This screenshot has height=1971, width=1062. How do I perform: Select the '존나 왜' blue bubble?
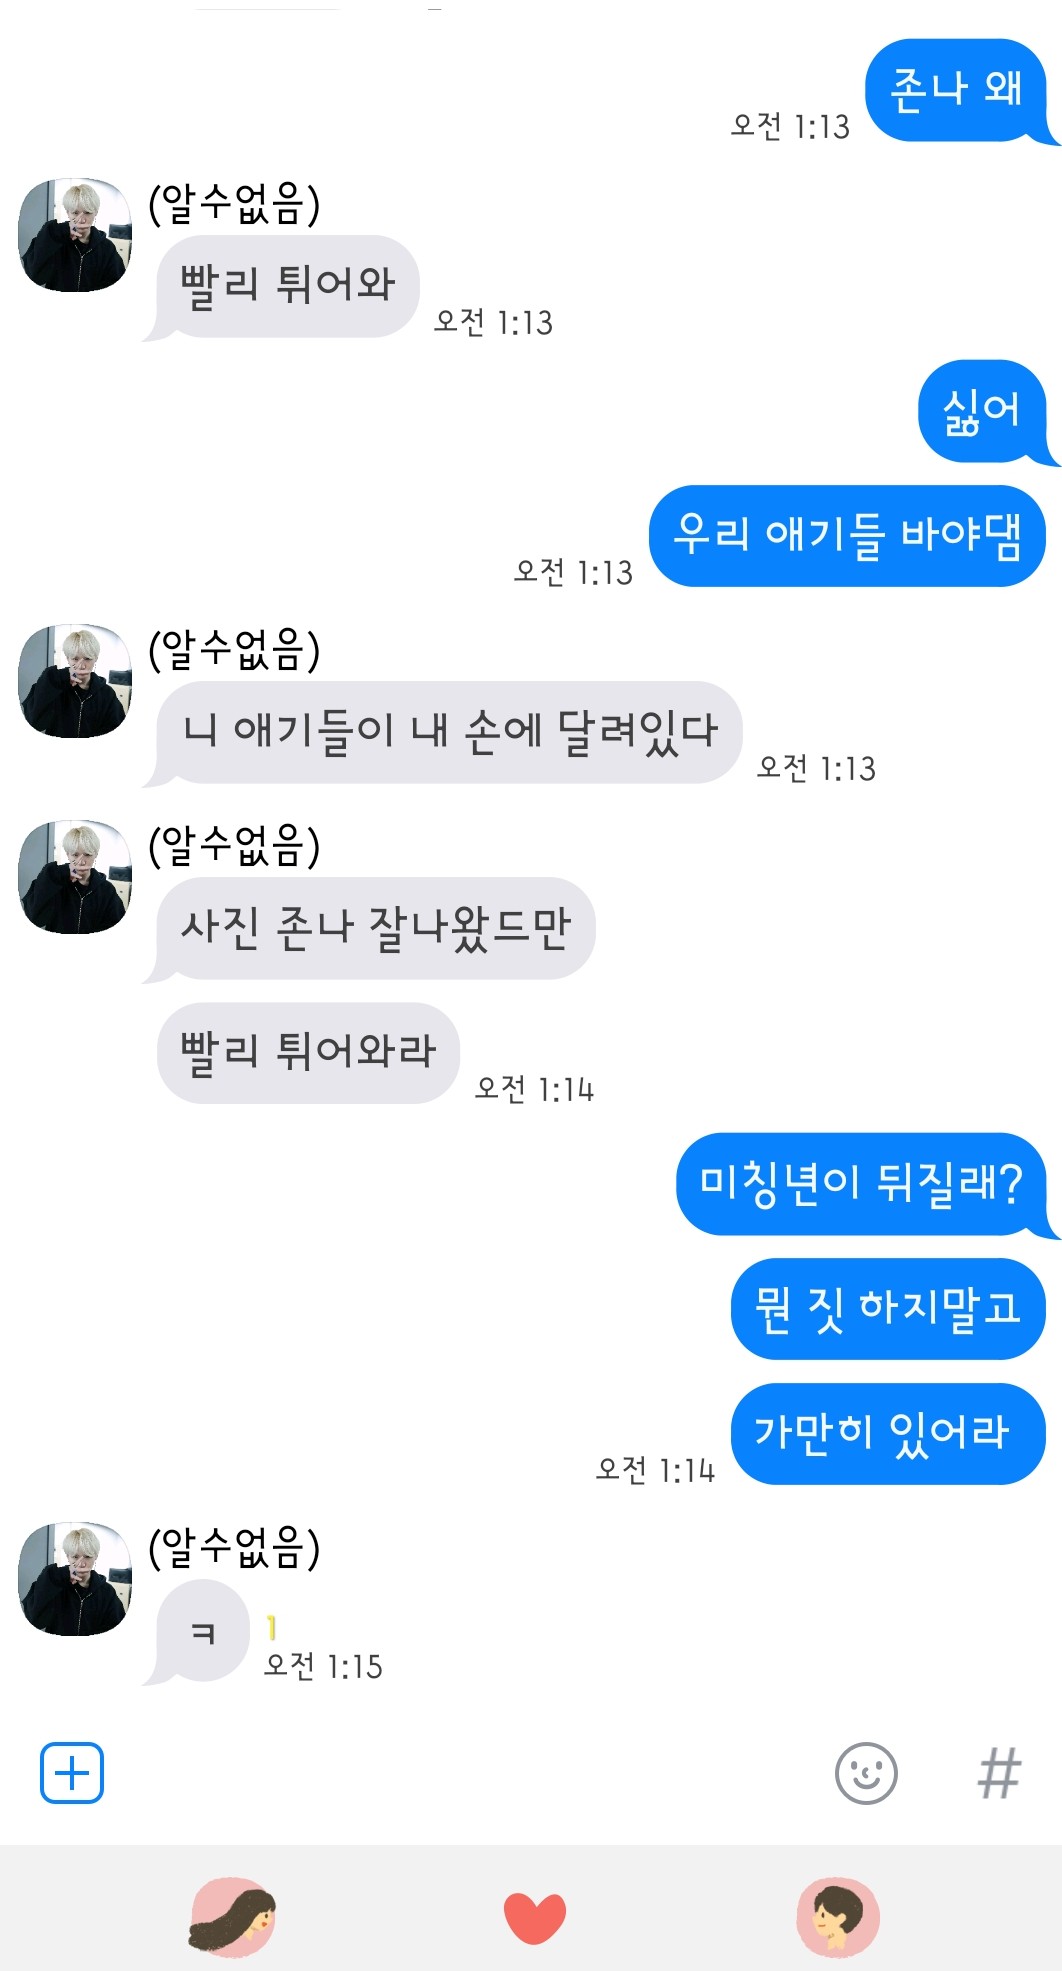click(957, 90)
